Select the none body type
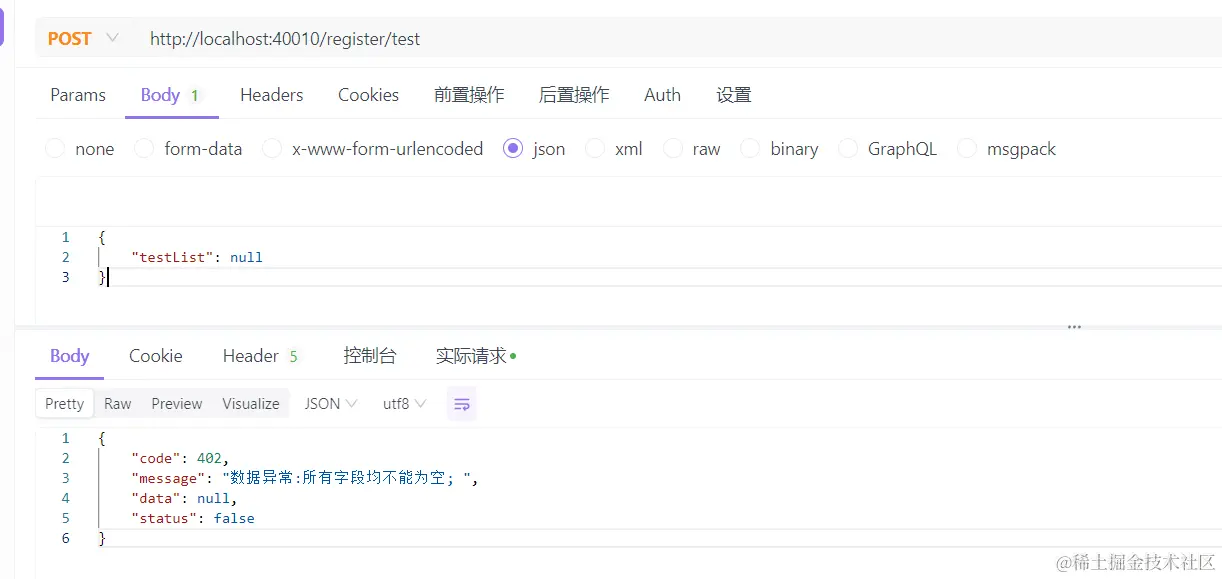This screenshot has width=1222, height=579. coord(80,149)
